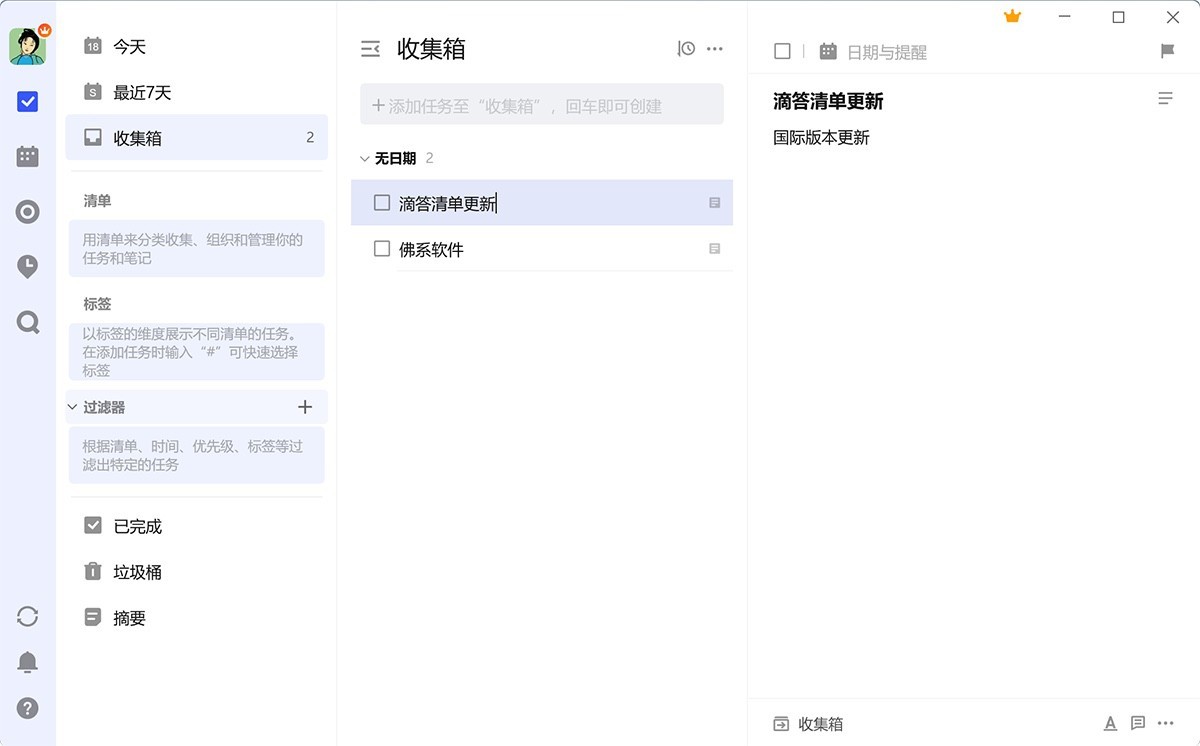The height and width of the screenshot is (746, 1200).
Task: Open the habit tracker target icon
Action: [28, 211]
